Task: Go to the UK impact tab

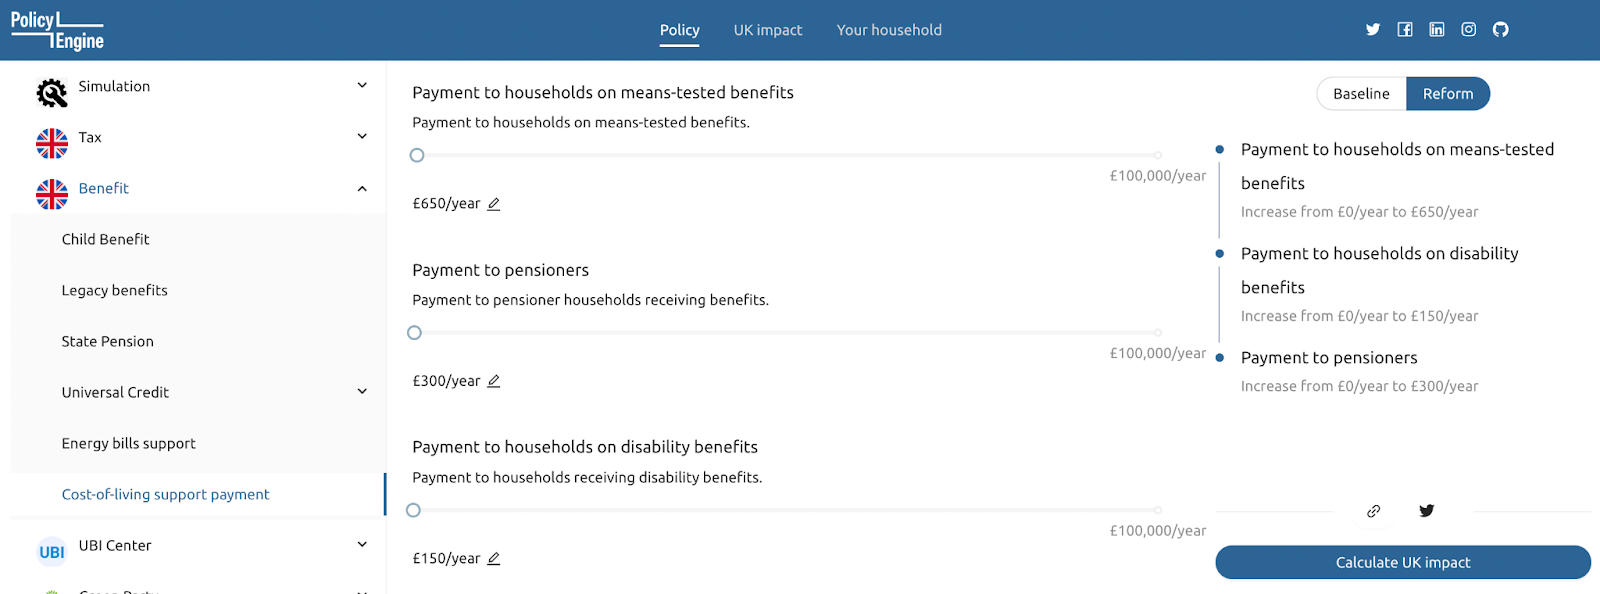Action: pos(768,30)
